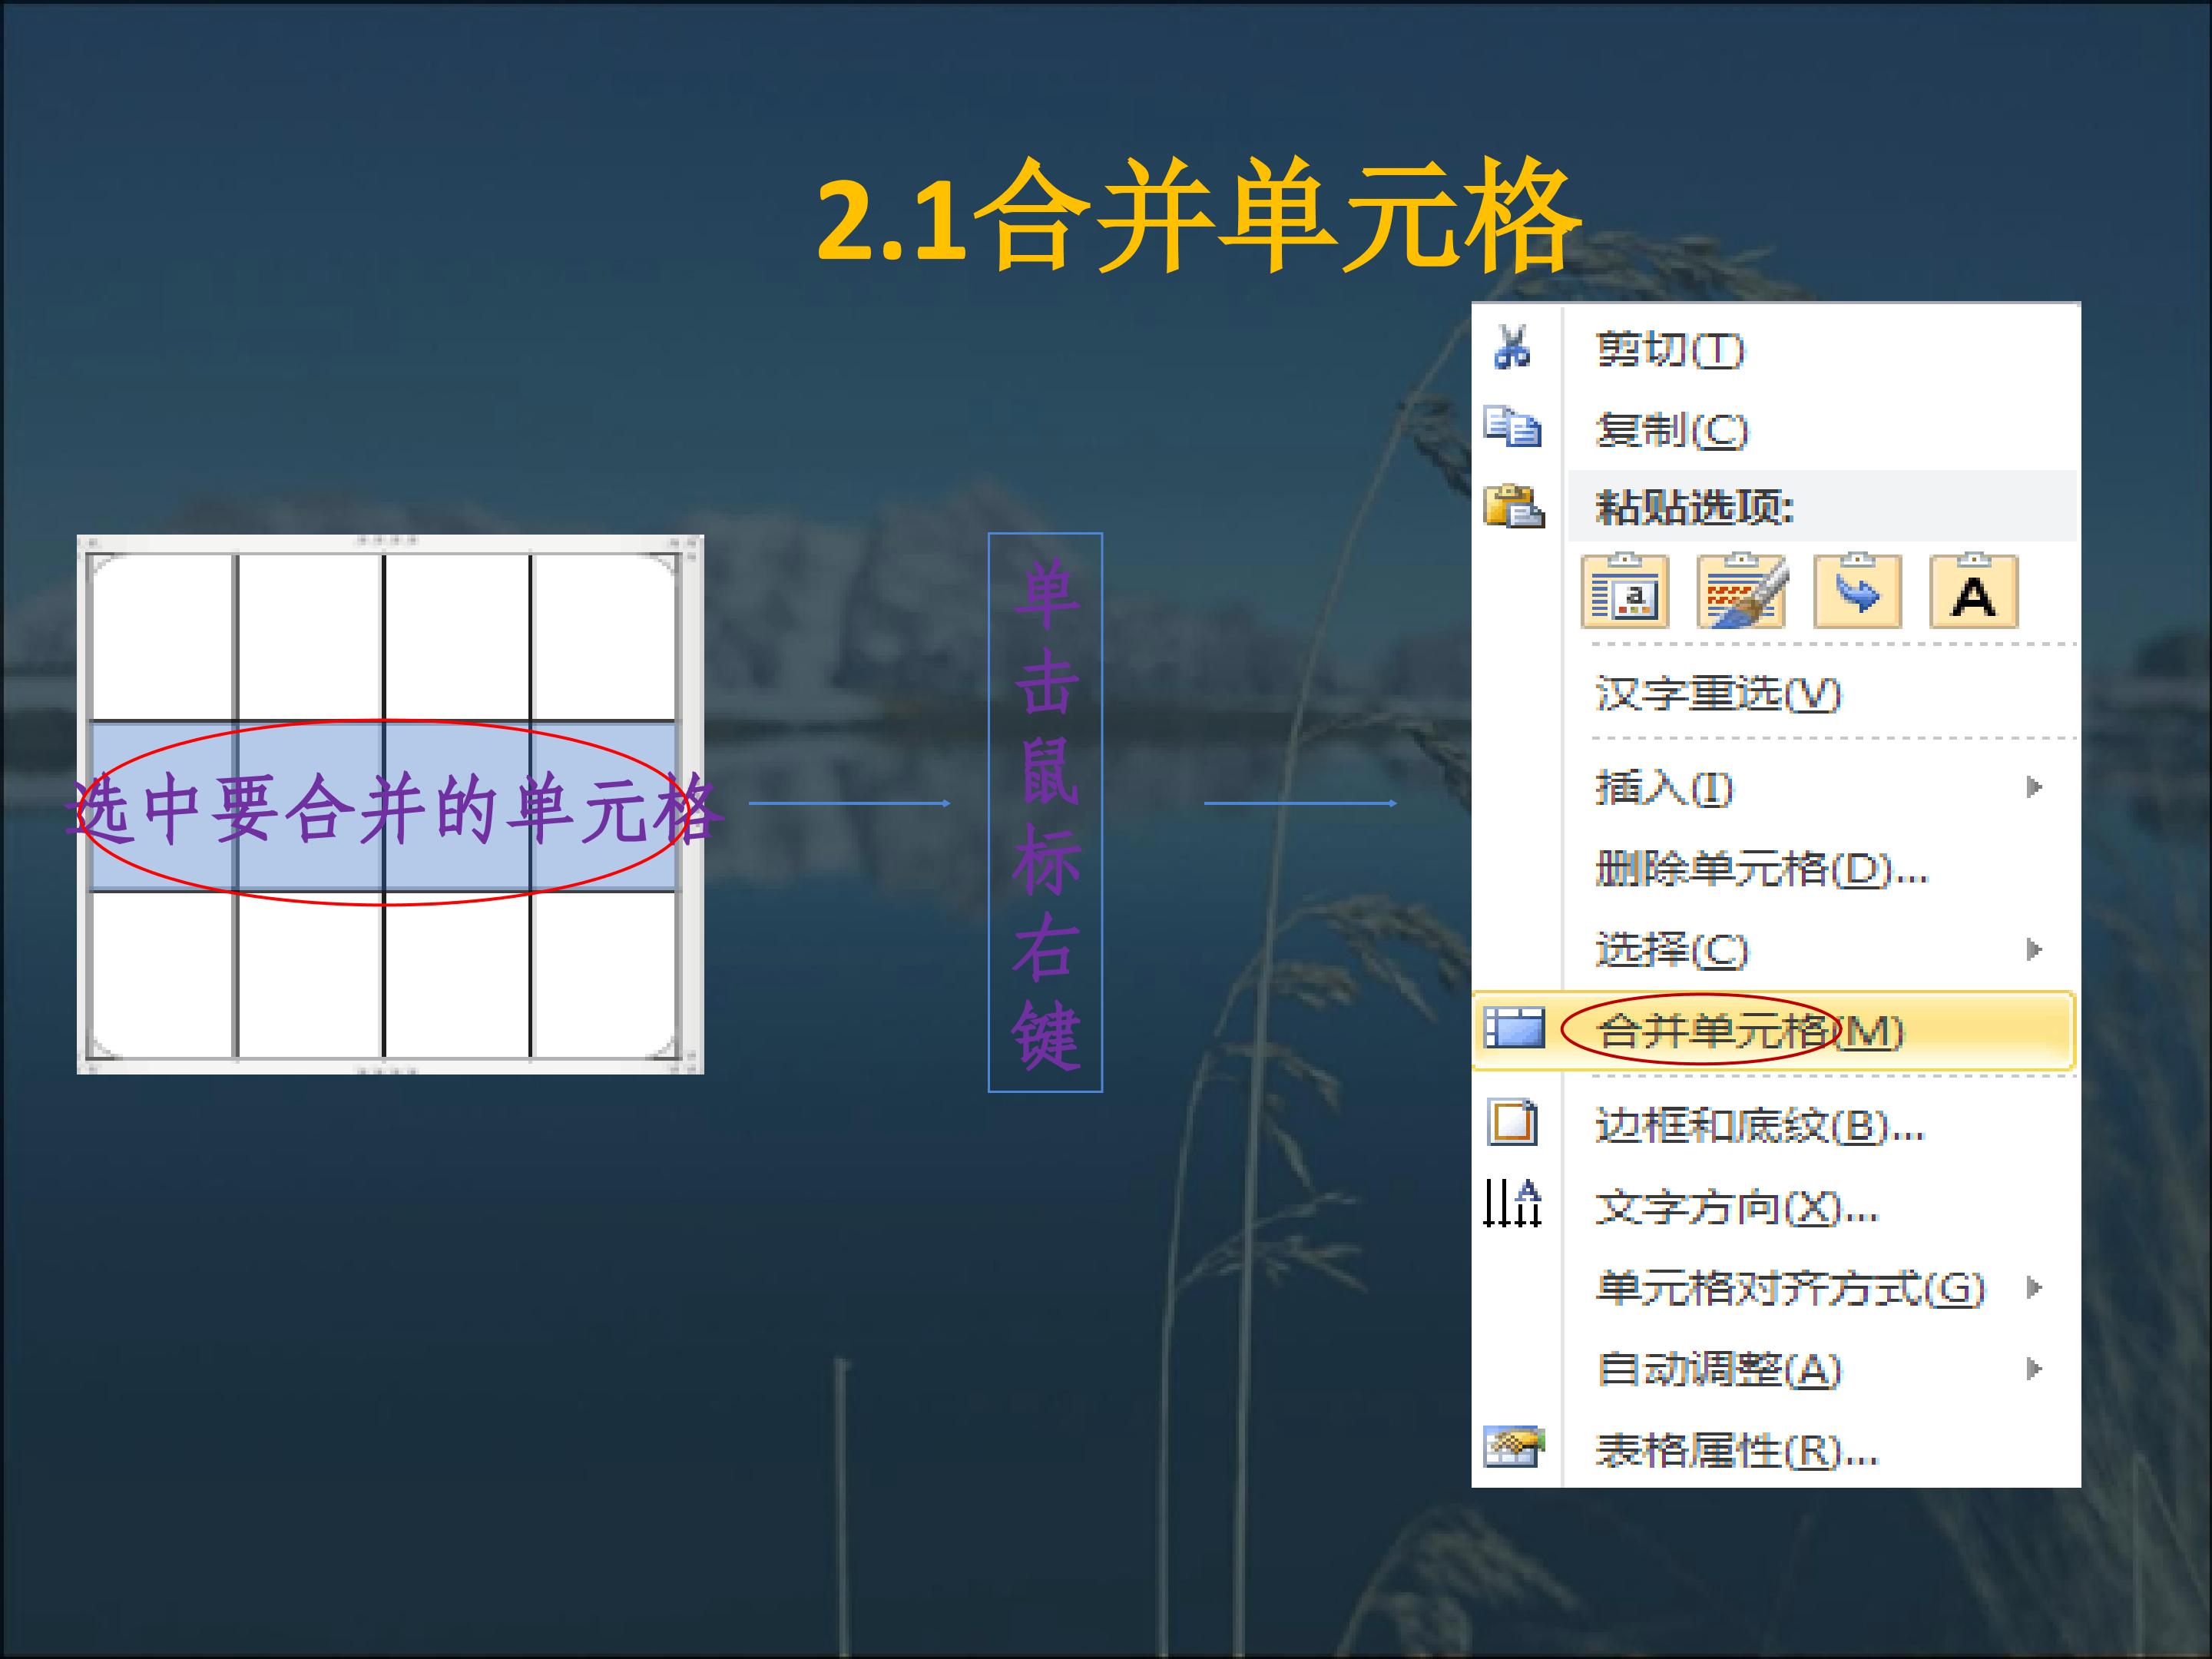Viewport: 2212px width, 1659px height.
Task: Select 删除单元格(D)... menu entry
Action: tap(1760, 869)
